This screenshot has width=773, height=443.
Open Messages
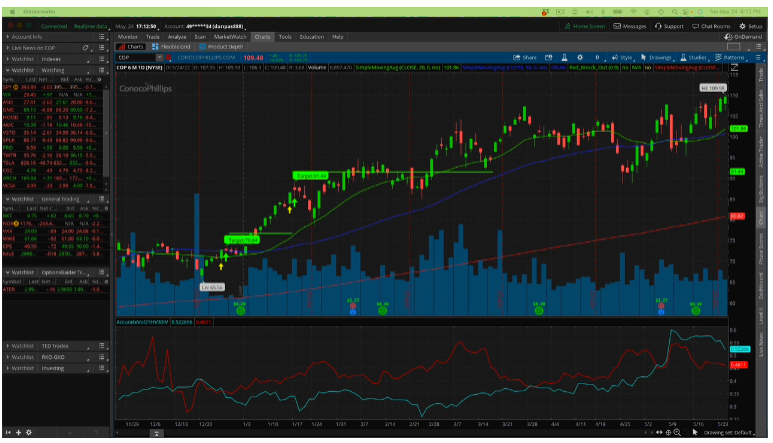(630, 26)
